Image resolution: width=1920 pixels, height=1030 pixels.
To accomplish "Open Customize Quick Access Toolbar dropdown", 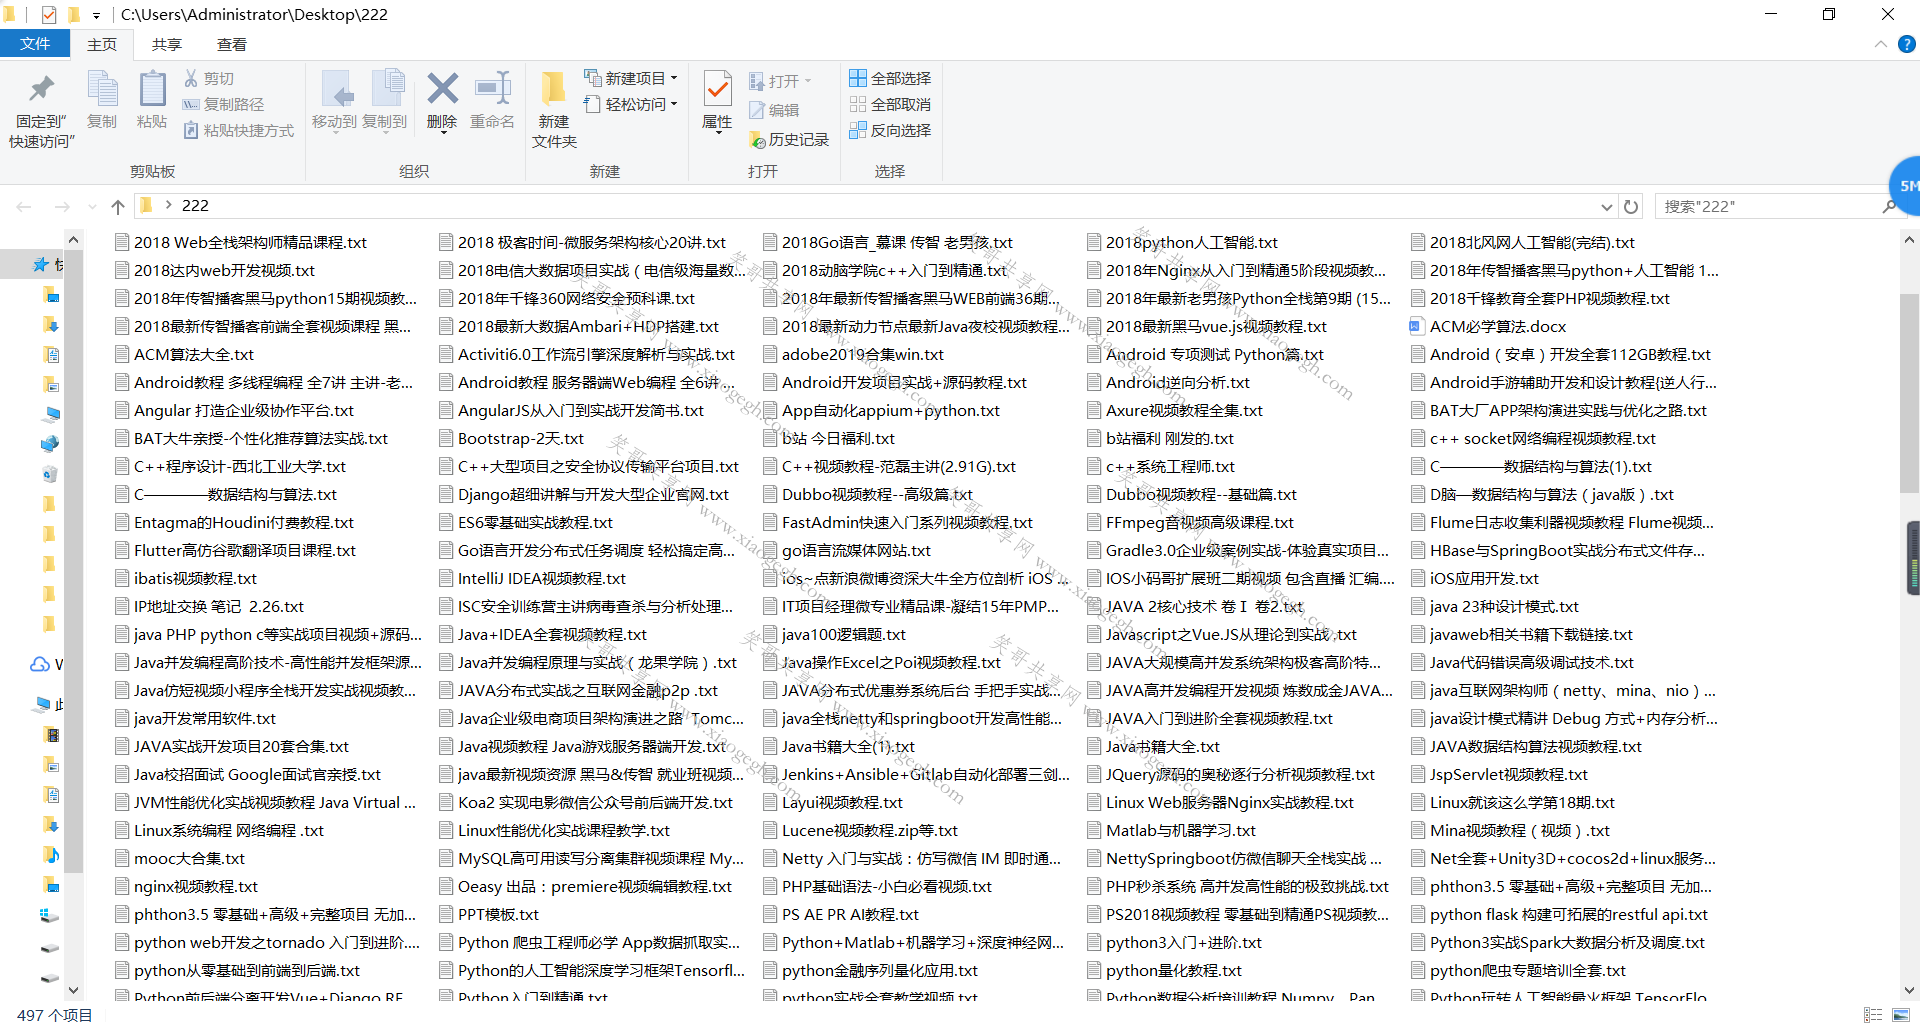I will [x=96, y=15].
